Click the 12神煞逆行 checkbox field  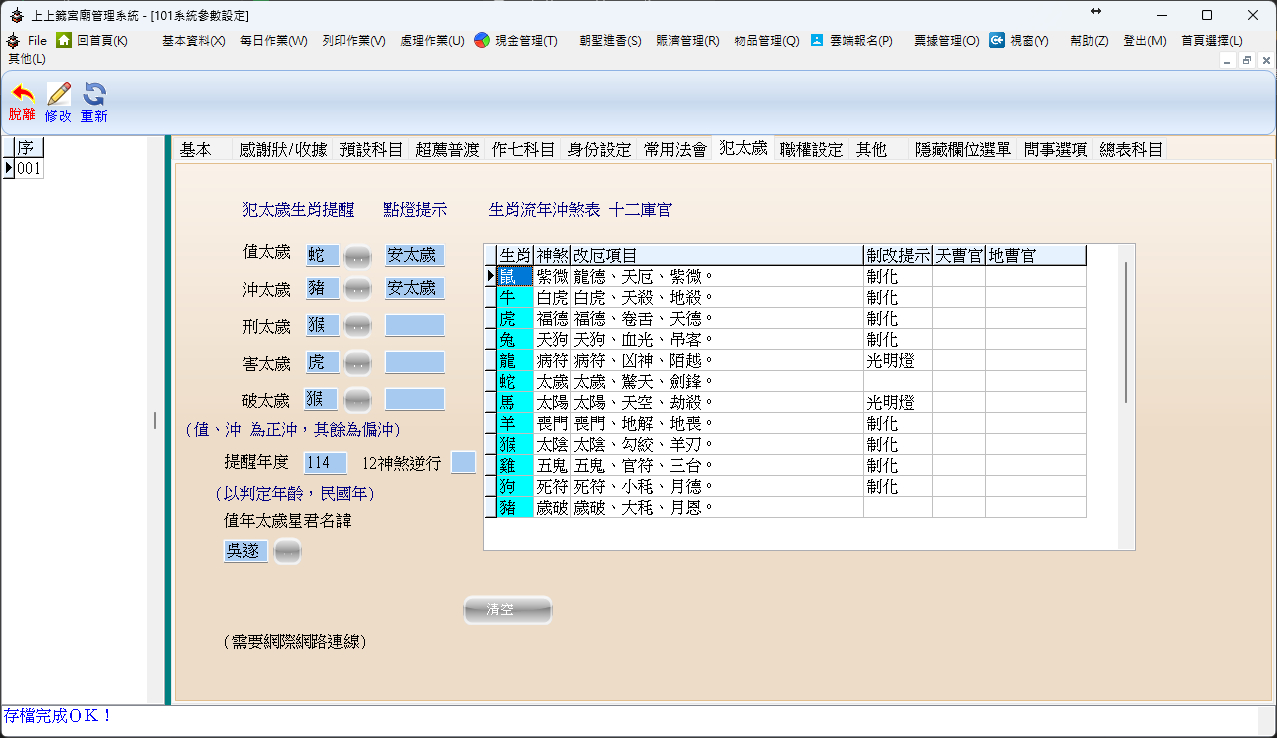pyautogui.click(x=463, y=463)
